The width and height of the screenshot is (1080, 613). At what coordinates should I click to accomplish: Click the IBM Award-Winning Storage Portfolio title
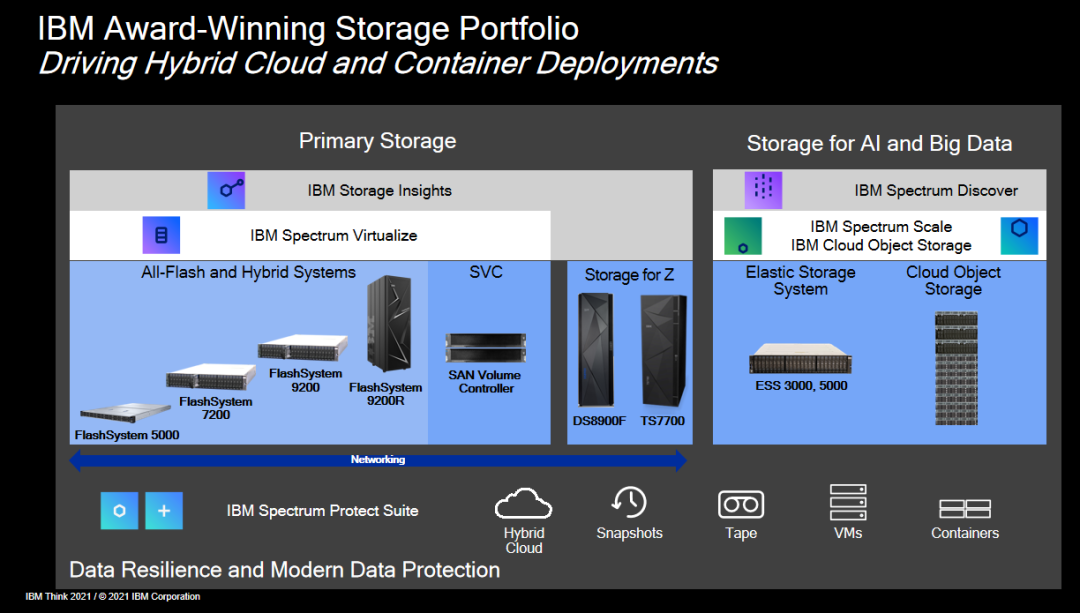pyautogui.click(x=308, y=29)
